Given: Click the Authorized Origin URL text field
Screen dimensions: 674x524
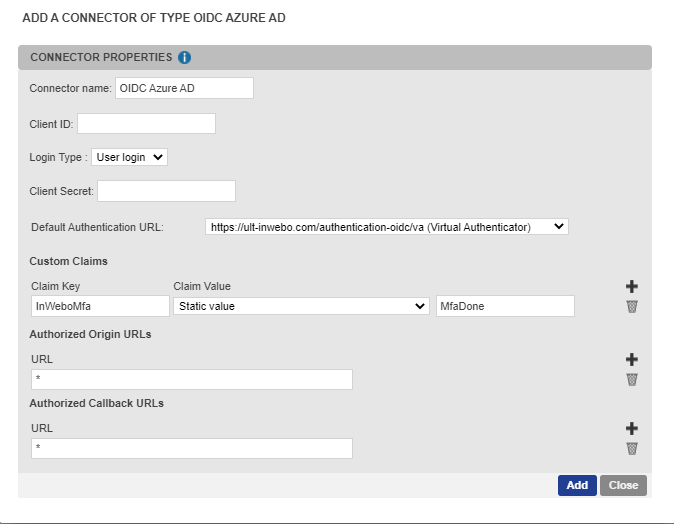Looking at the screenshot, I should [x=191, y=379].
